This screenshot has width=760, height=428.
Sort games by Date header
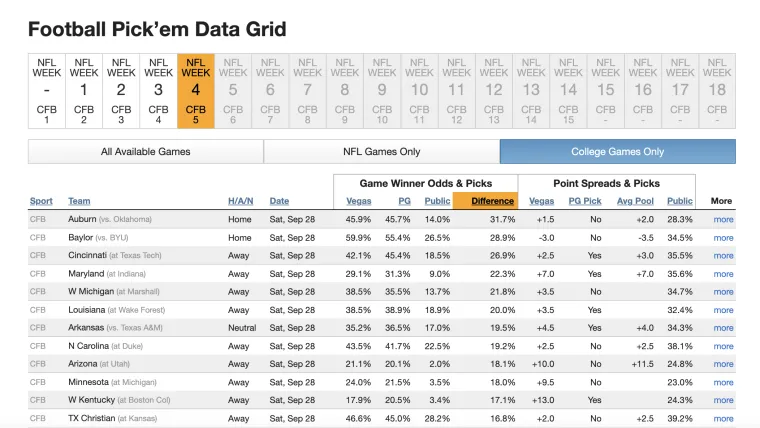279,201
